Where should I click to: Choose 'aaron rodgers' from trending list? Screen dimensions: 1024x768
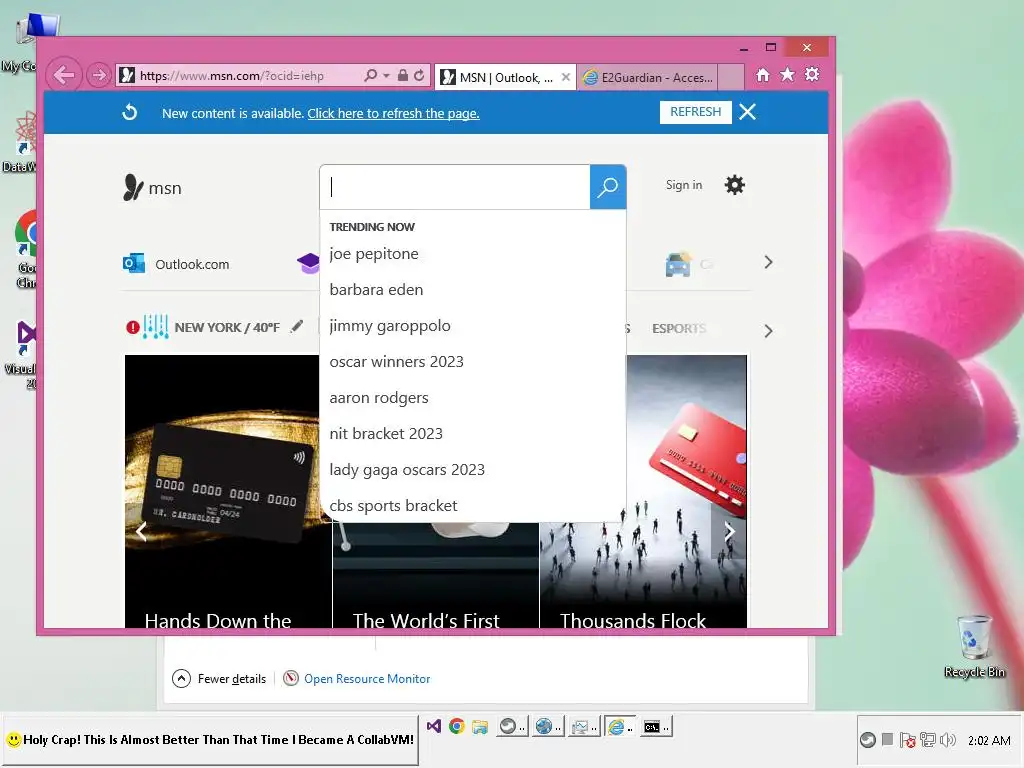pyautogui.click(x=379, y=397)
